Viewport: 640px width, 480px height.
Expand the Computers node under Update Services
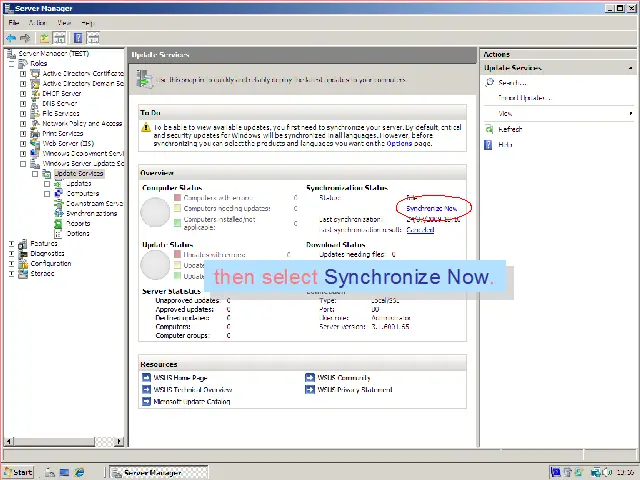click(x=47, y=193)
